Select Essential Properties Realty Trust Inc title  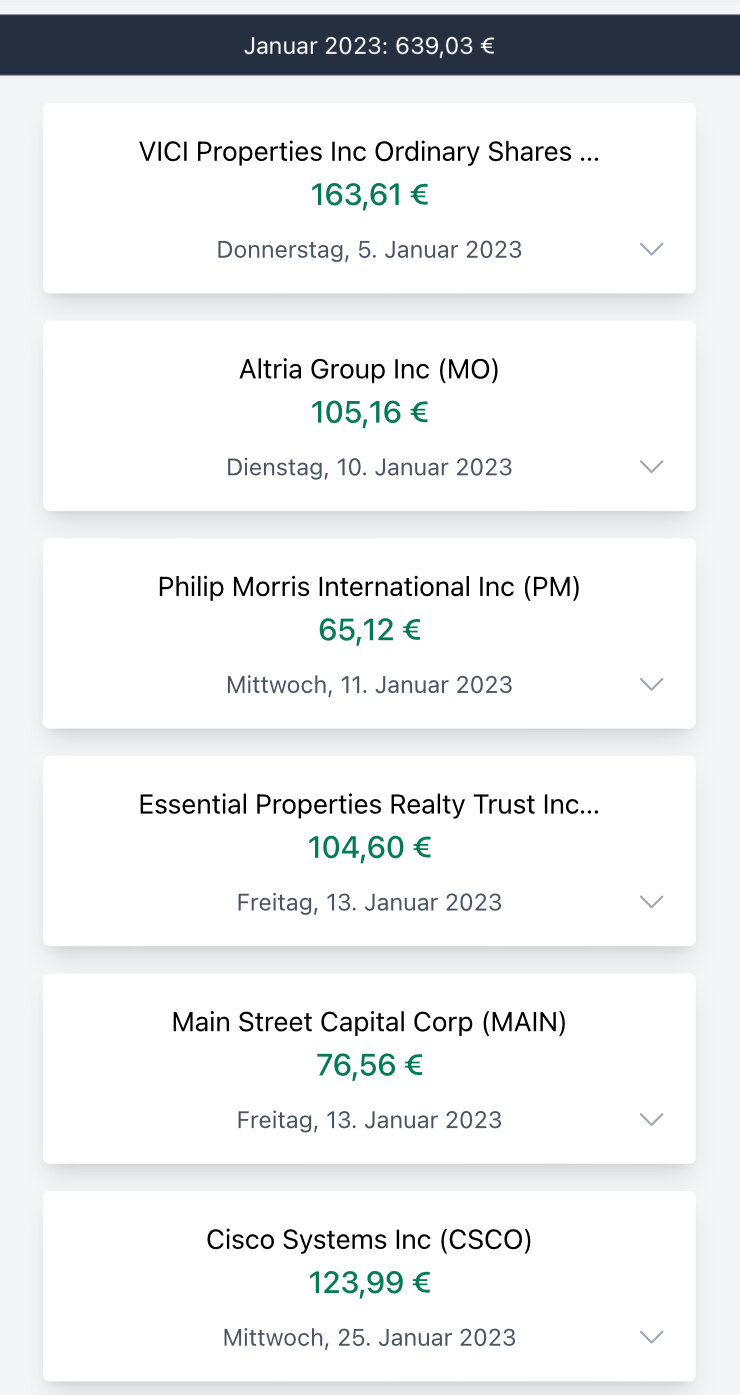[369, 805]
